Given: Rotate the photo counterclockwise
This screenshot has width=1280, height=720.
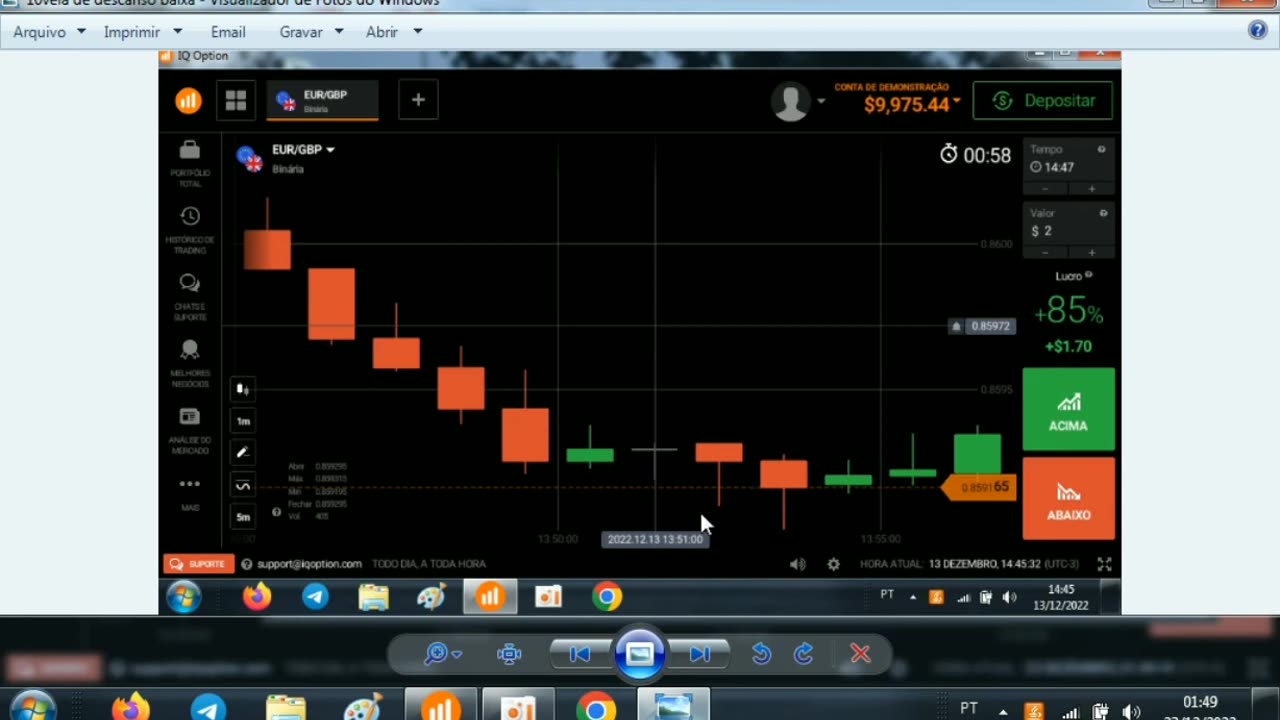Looking at the screenshot, I should 761,654.
